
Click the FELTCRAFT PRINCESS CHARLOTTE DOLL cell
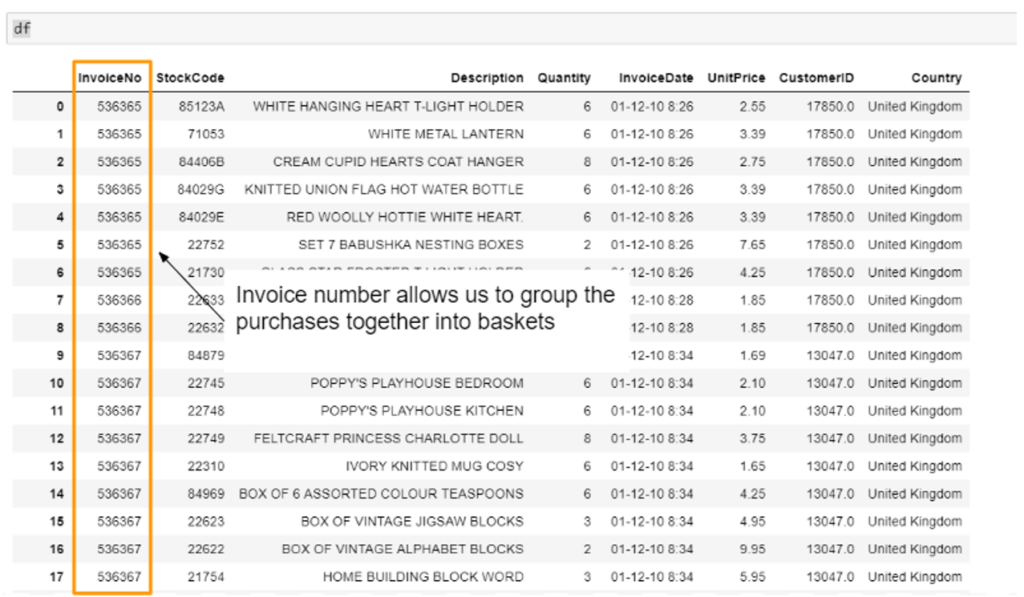pos(388,438)
